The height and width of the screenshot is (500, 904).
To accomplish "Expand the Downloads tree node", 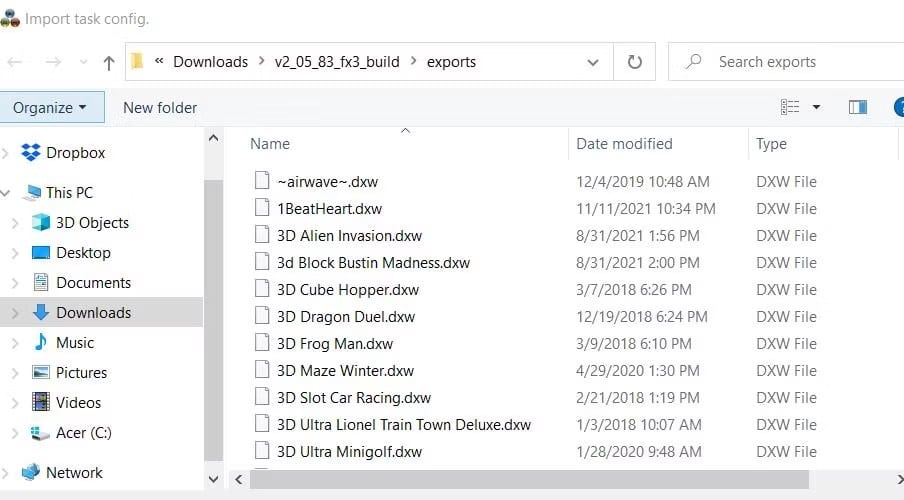I will click(16, 313).
